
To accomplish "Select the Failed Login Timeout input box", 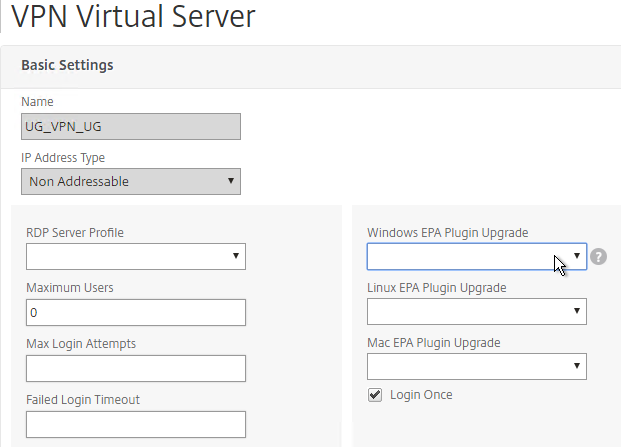I will (x=136, y=424).
